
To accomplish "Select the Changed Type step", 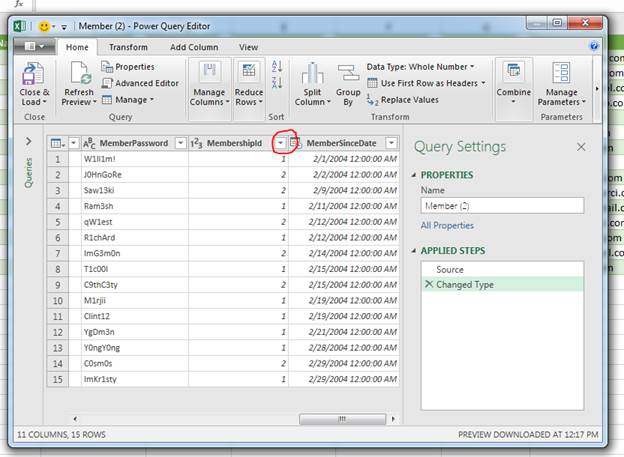I will point(502,285).
